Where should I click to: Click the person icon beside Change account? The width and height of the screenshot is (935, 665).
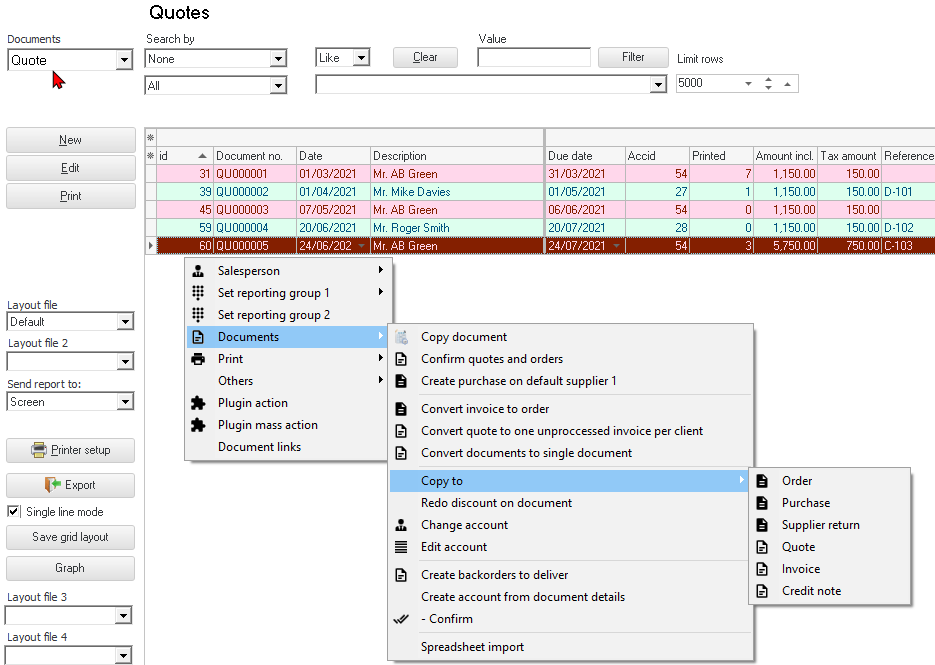pyautogui.click(x=401, y=525)
